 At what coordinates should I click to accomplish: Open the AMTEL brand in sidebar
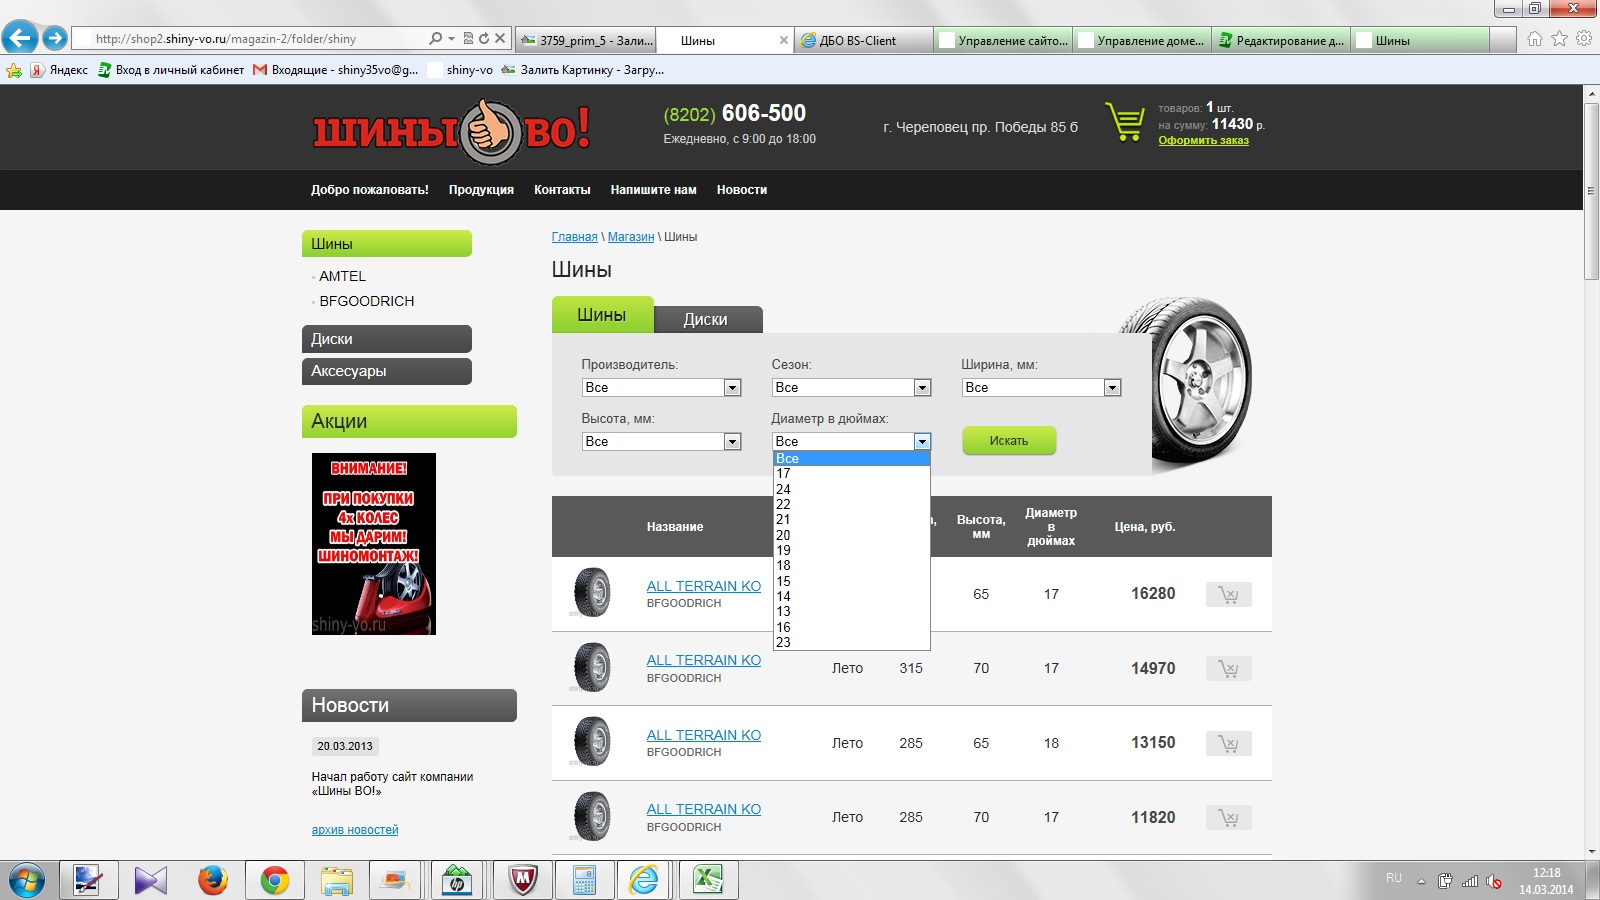343,276
